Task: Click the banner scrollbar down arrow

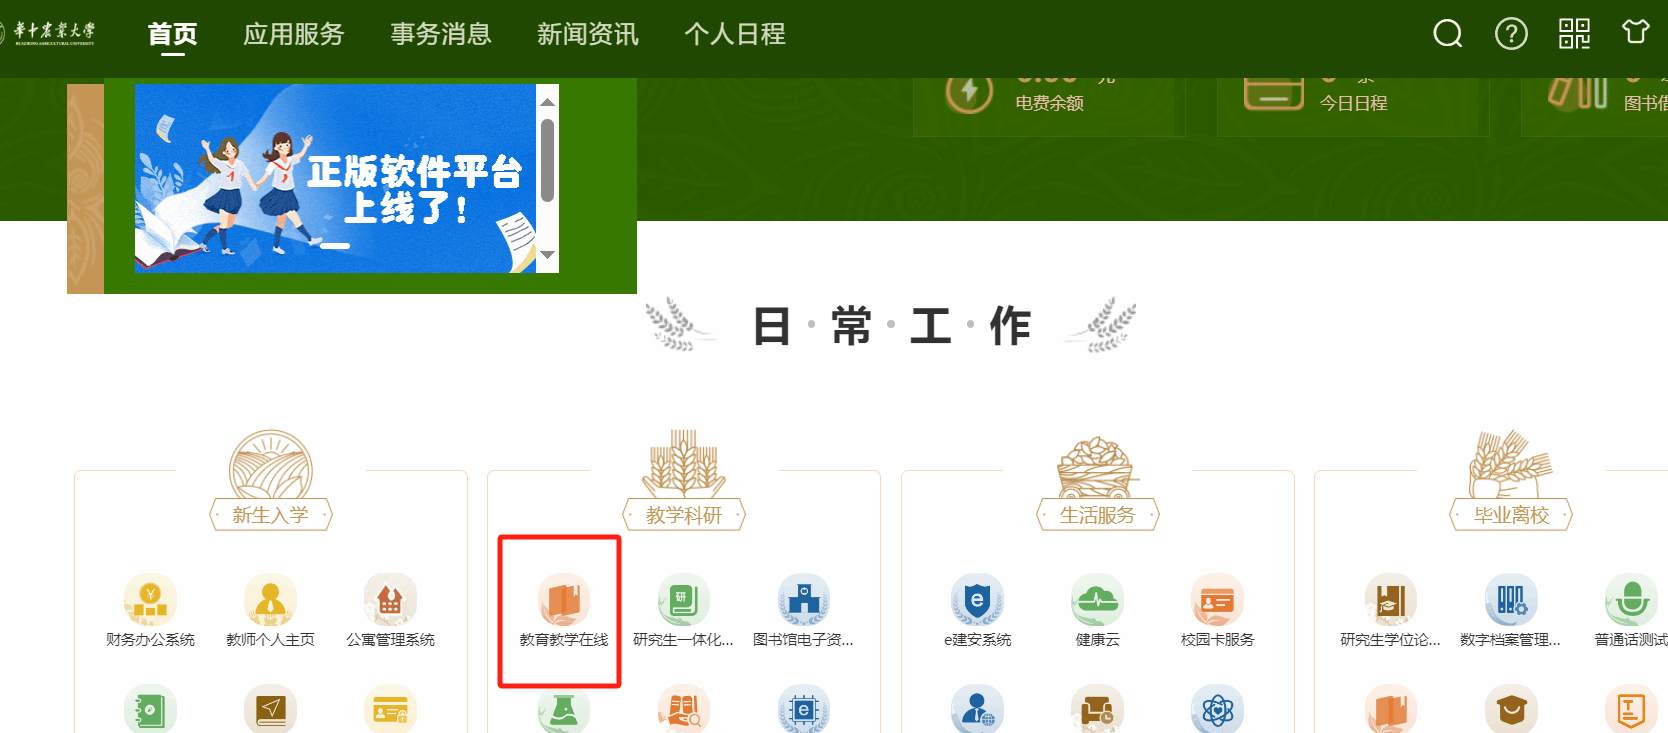Action: point(547,255)
